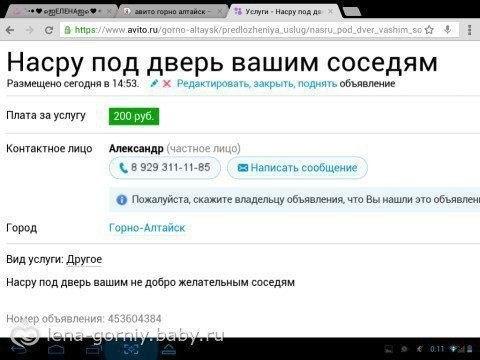This screenshot has width=480, height=360.
Task: Tap the clock showing 0:11
Action: pos(437,349)
